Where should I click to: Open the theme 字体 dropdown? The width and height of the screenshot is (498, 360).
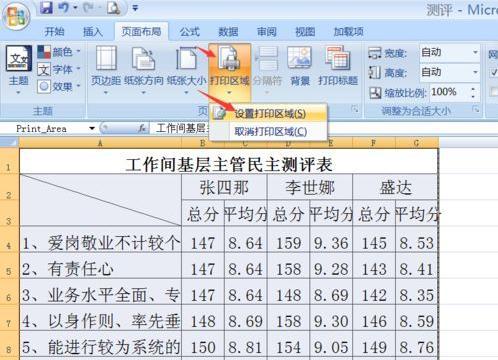[x=59, y=69]
